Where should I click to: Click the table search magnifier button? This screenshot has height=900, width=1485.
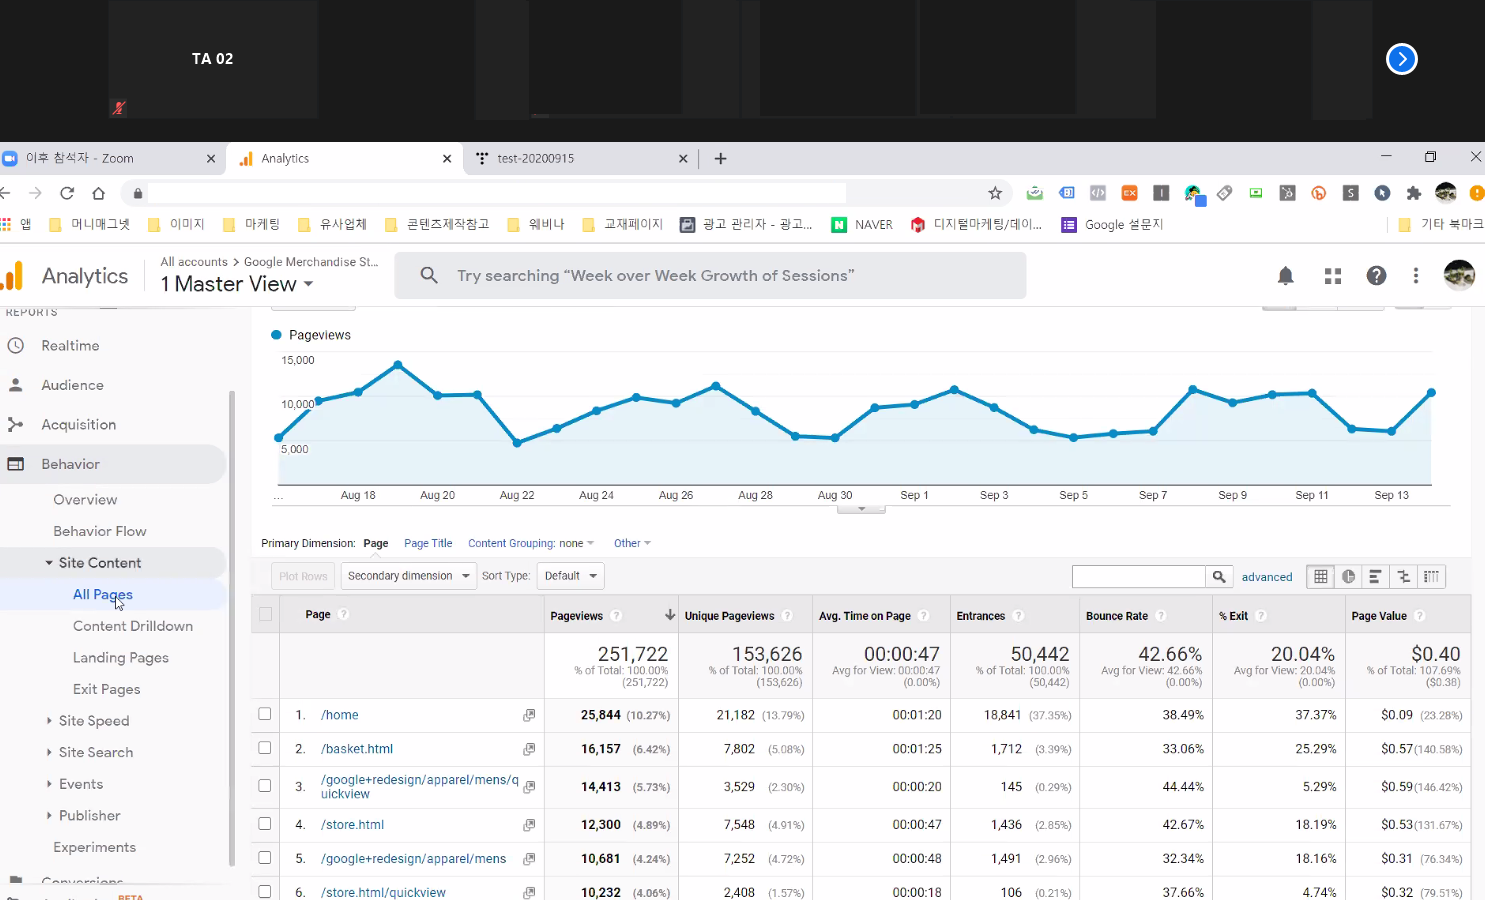1219,576
